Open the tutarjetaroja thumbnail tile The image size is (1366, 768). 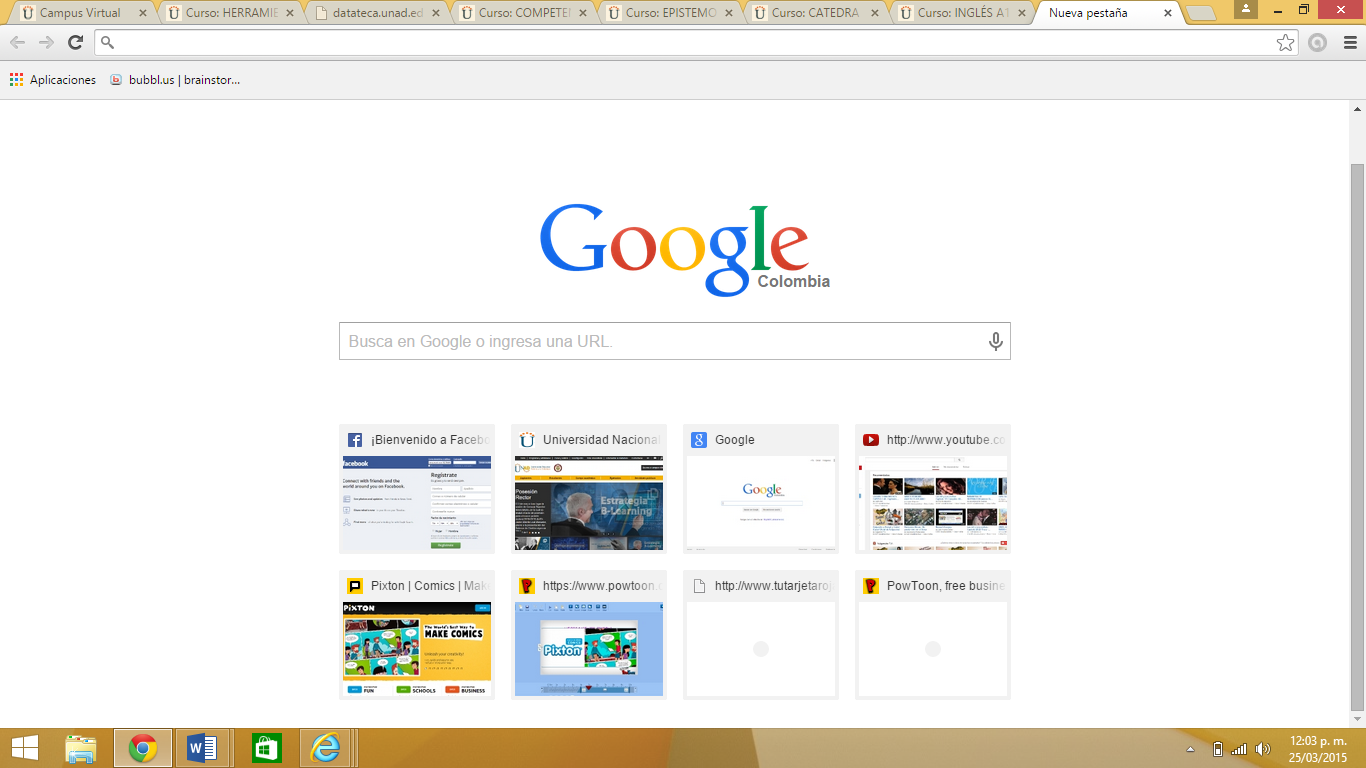pos(761,635)
